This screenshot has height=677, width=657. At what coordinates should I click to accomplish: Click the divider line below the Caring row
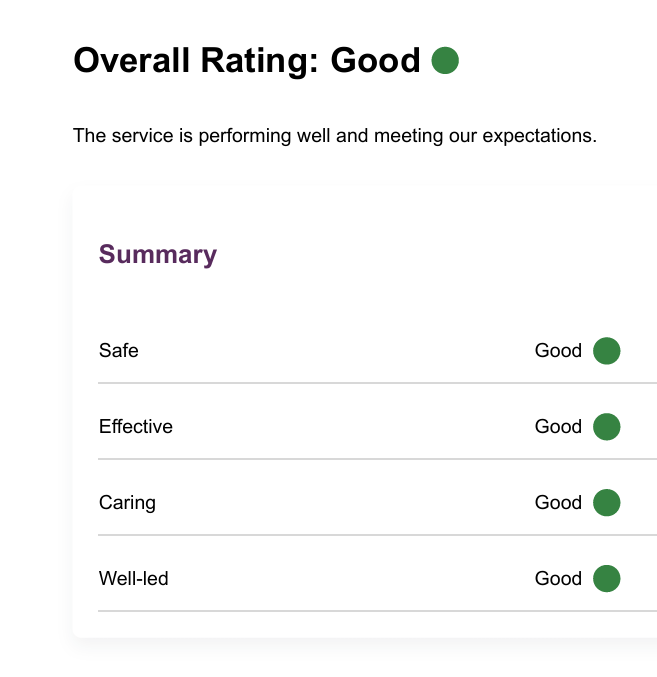(377, 535)
